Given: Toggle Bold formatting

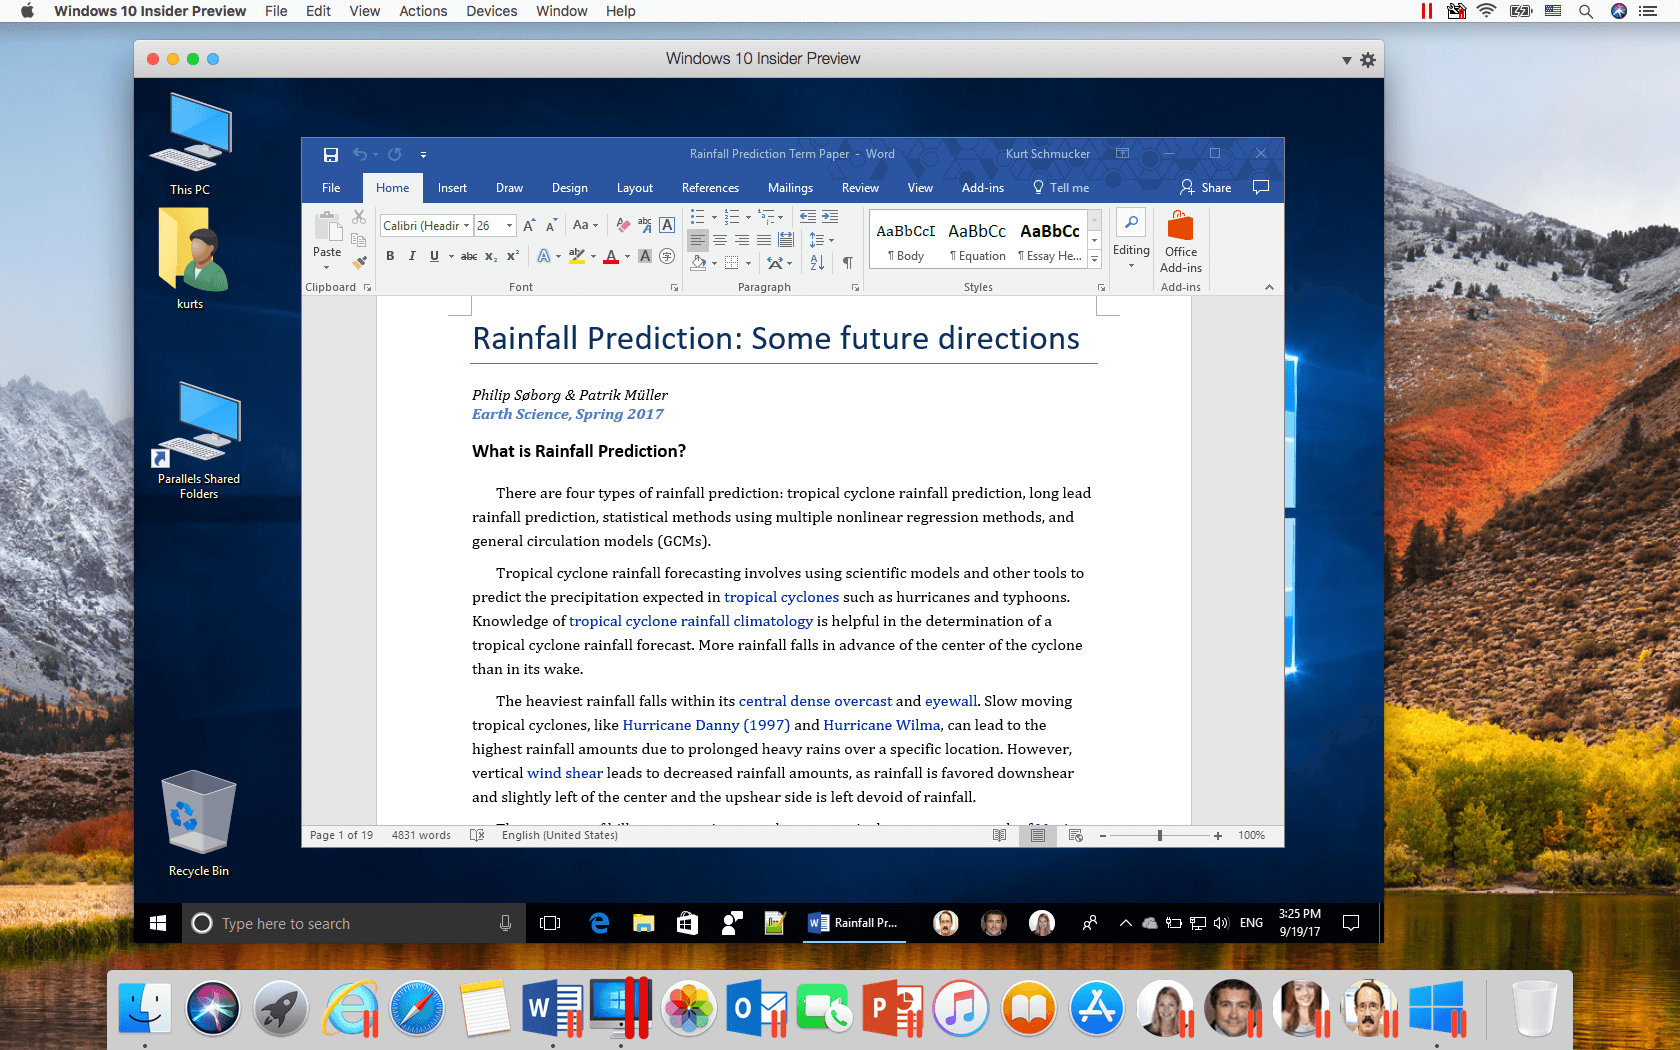Looking at the screenshot, I should tap(390, 256).
